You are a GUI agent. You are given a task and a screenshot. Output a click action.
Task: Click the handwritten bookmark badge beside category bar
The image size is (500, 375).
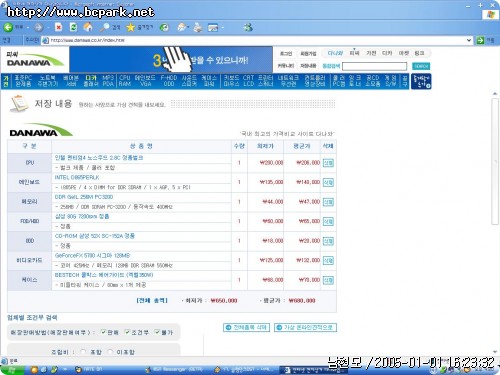(x=421, y=81)
